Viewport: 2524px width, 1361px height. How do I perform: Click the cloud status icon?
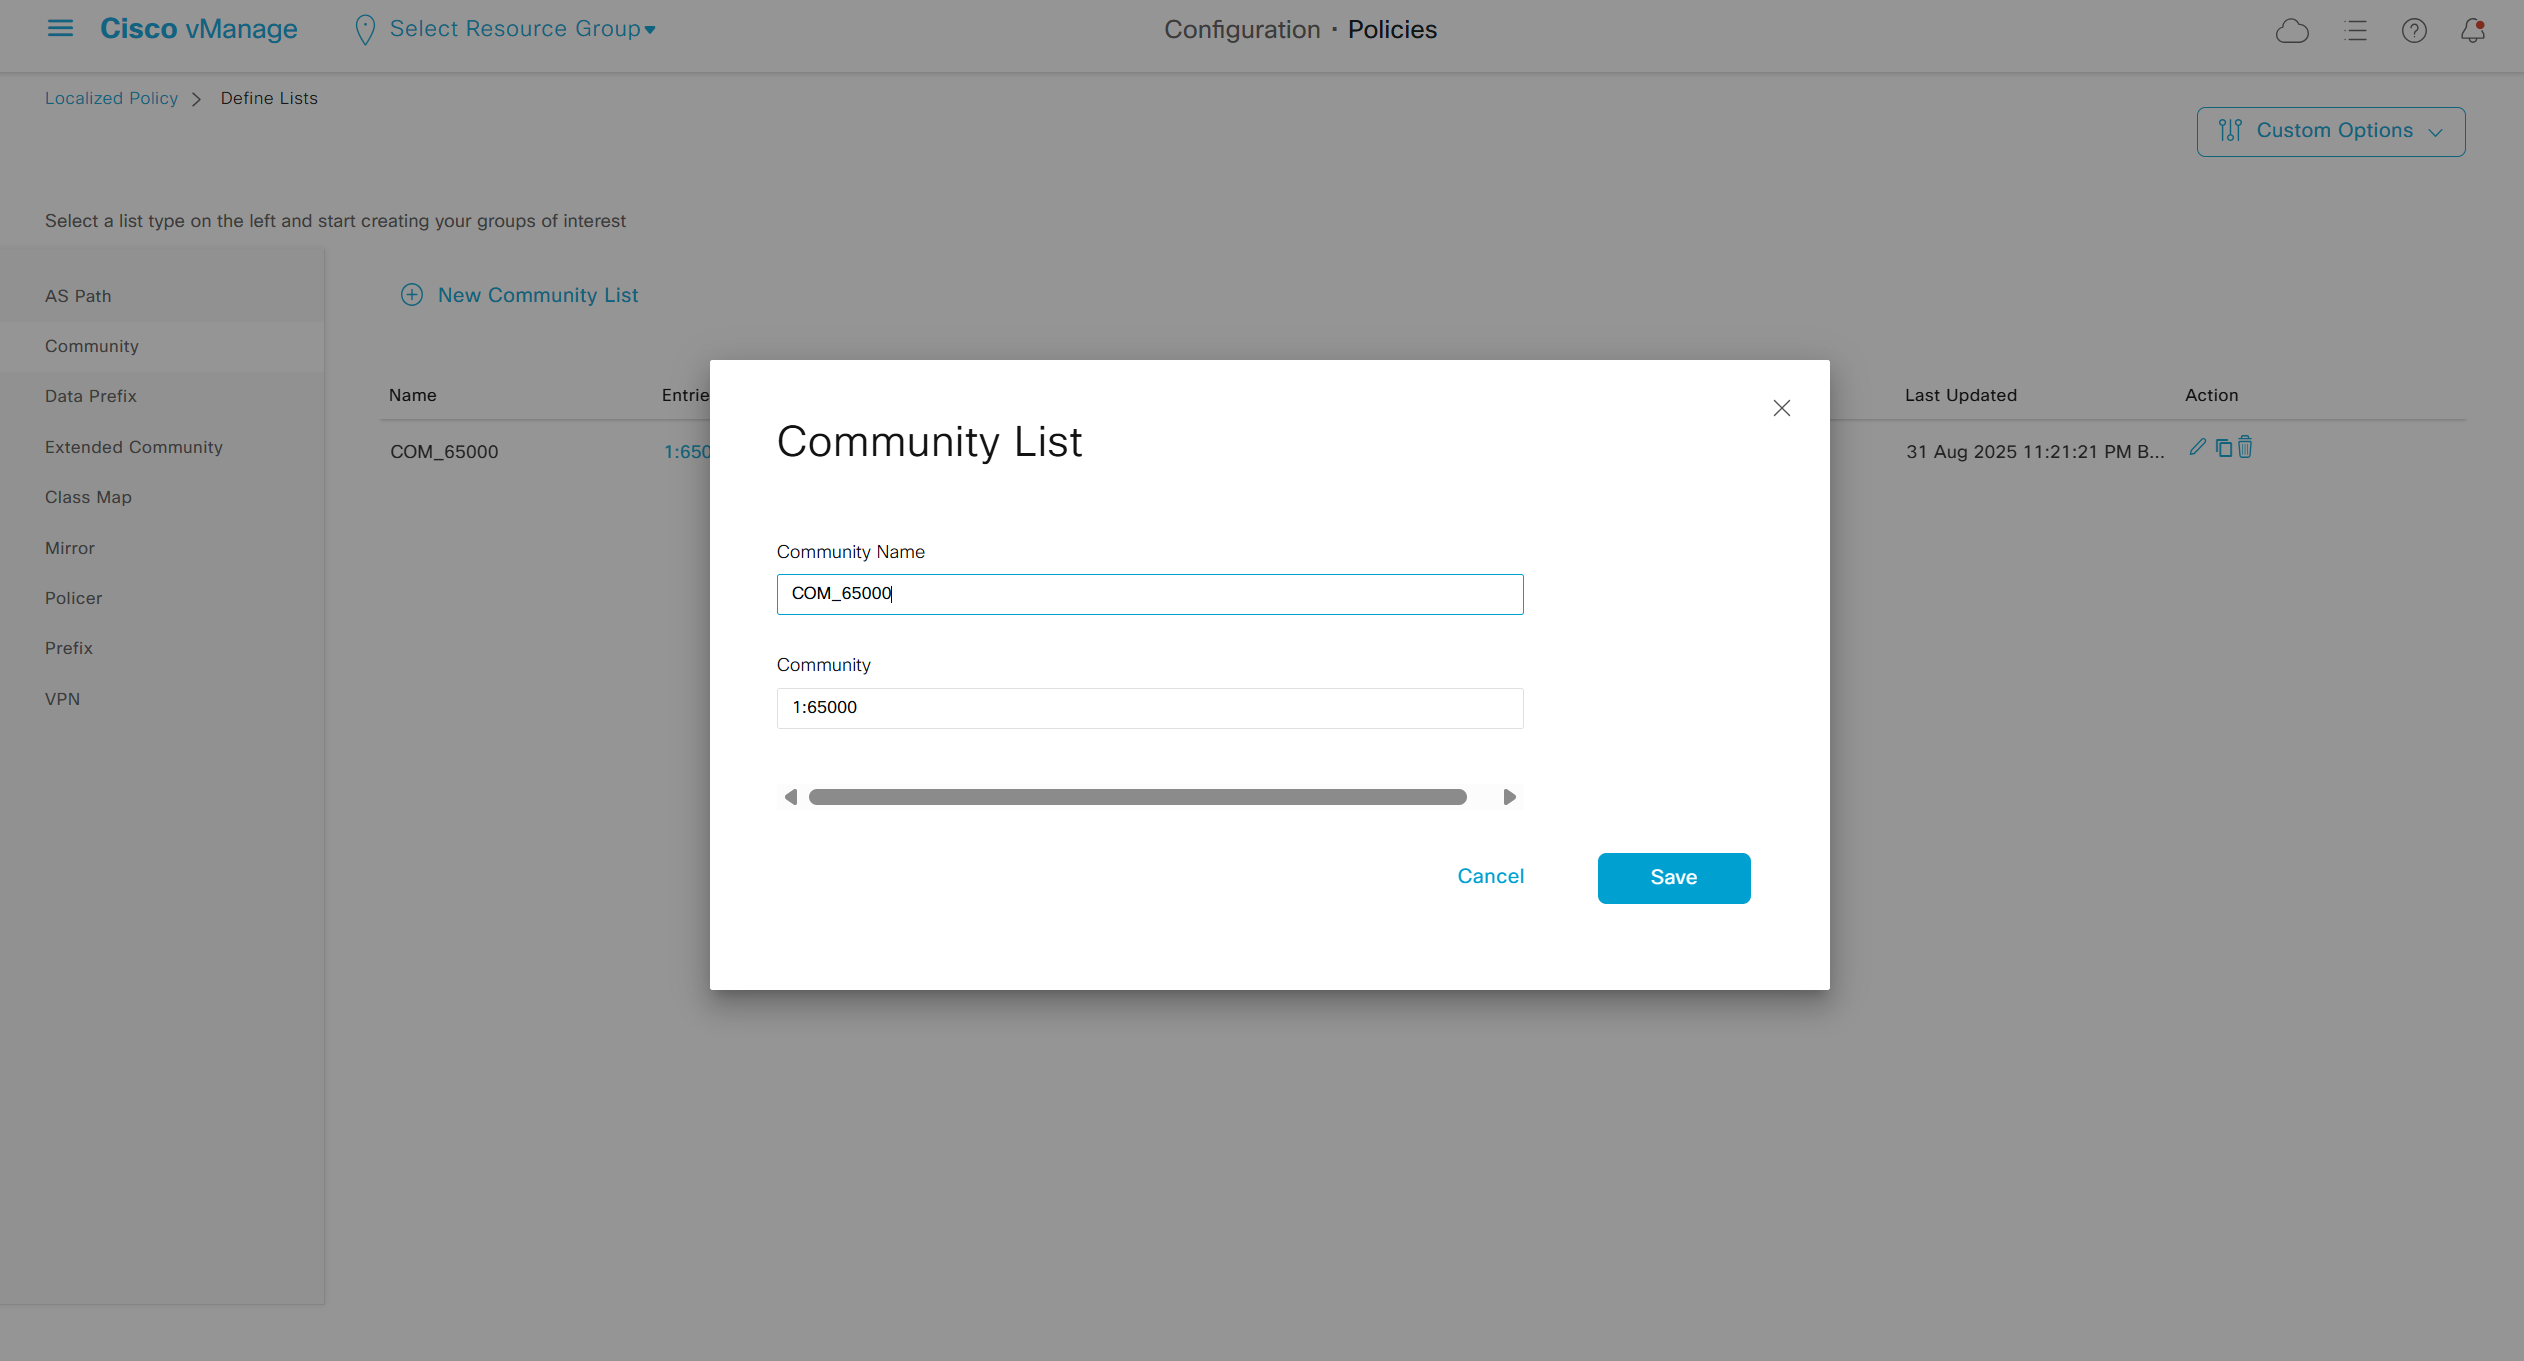pyautogui.click(x=2292, y=31)
